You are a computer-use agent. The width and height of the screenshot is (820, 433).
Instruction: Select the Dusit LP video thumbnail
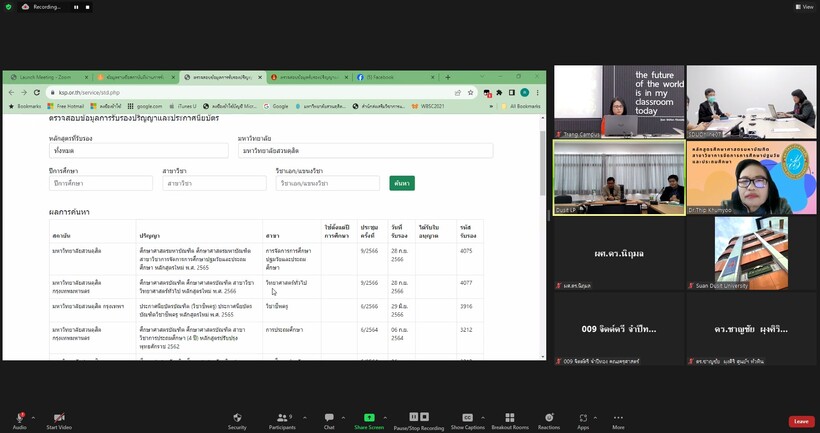pyautogui.click(x=619, y=178)
